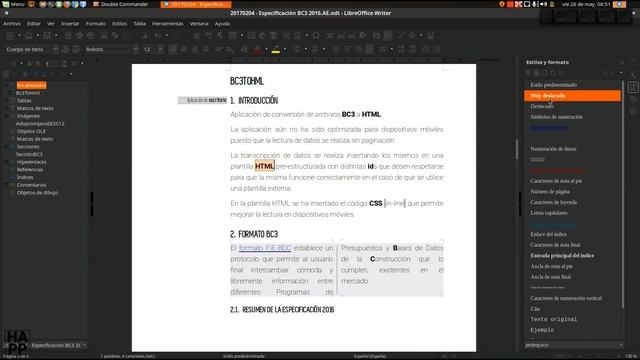Show frame styles in Estilos y formato
Image resolution: width=640 pixels, height=360 pixels.
pyautogui.click(x=545, y=73)
